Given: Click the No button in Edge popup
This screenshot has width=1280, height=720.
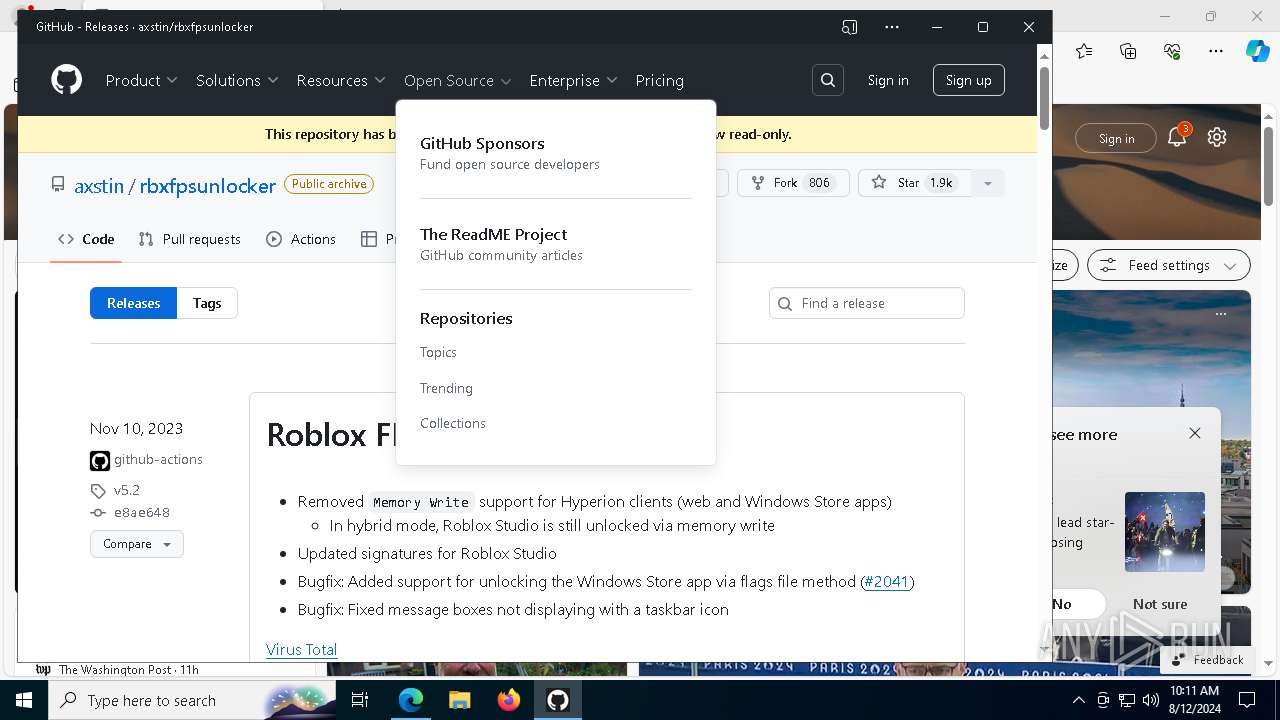Looking at the screenshot, I should point(1062,604).
